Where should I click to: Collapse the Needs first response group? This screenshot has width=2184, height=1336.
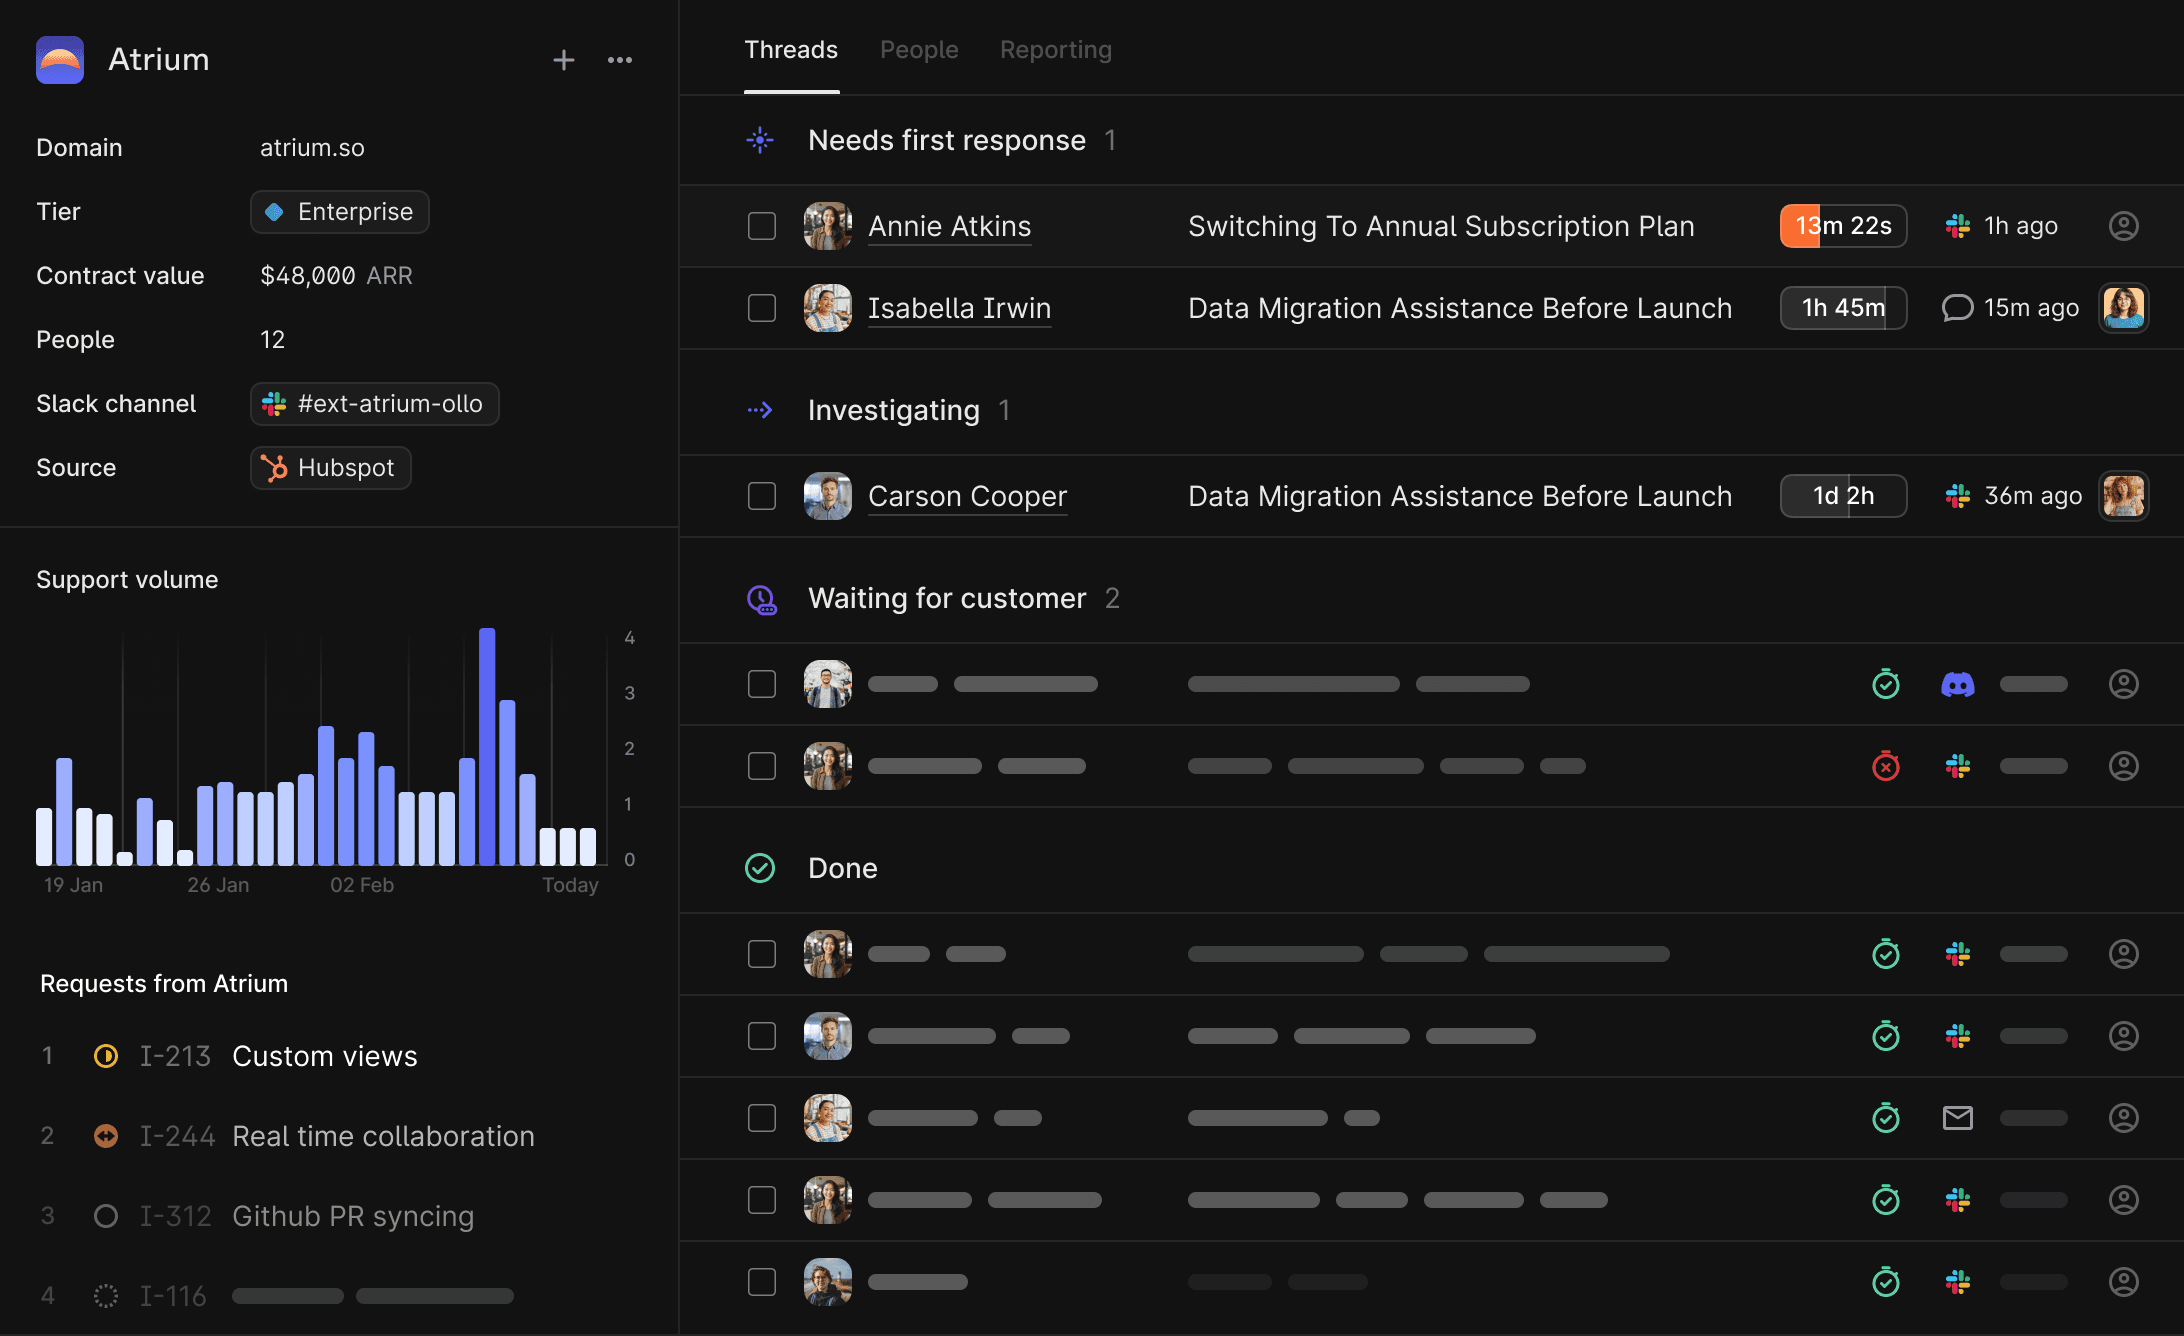[946, 140]
